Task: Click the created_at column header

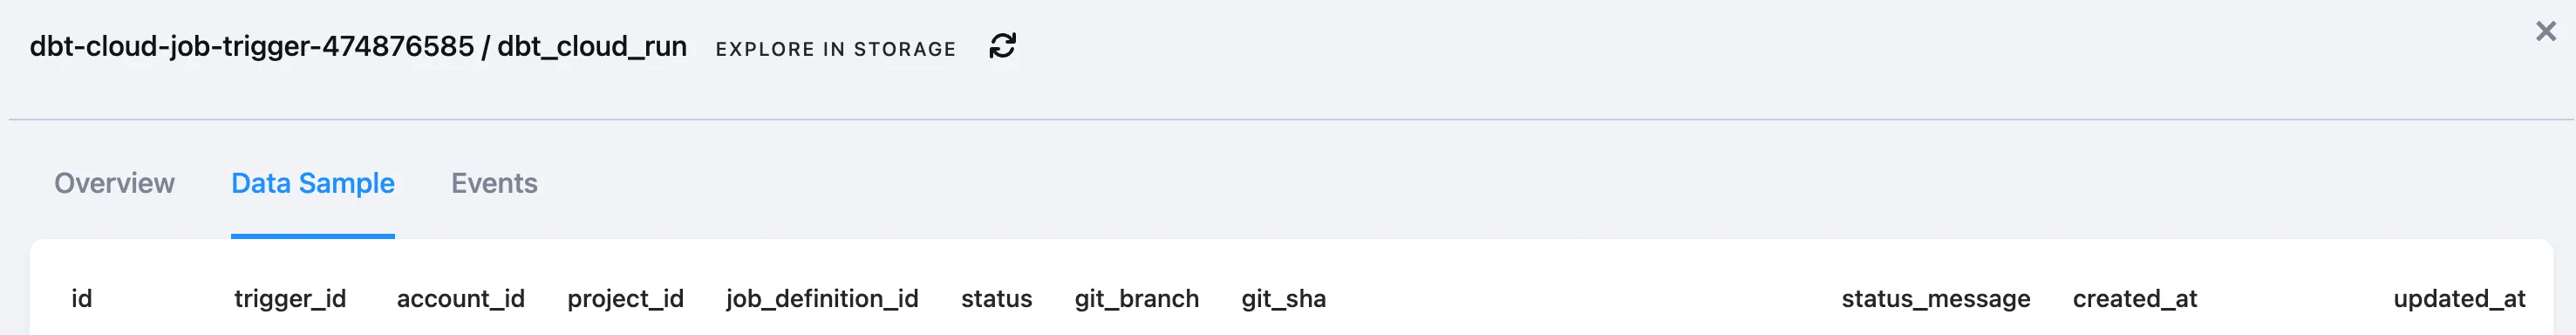Action: coord(2134,299)
